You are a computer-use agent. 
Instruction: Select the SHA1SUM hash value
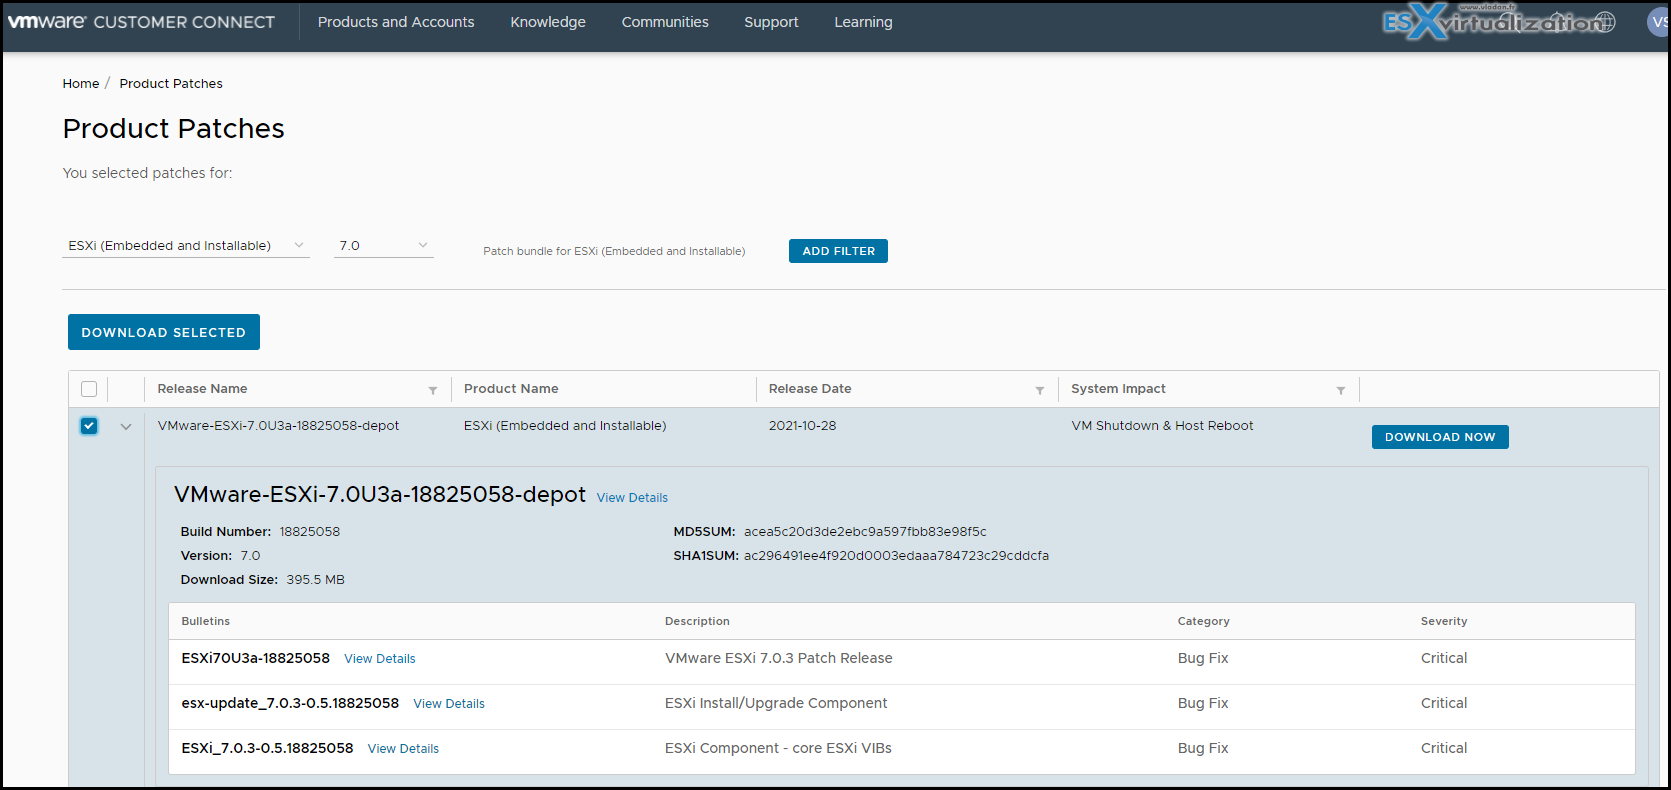pos(896,556)
